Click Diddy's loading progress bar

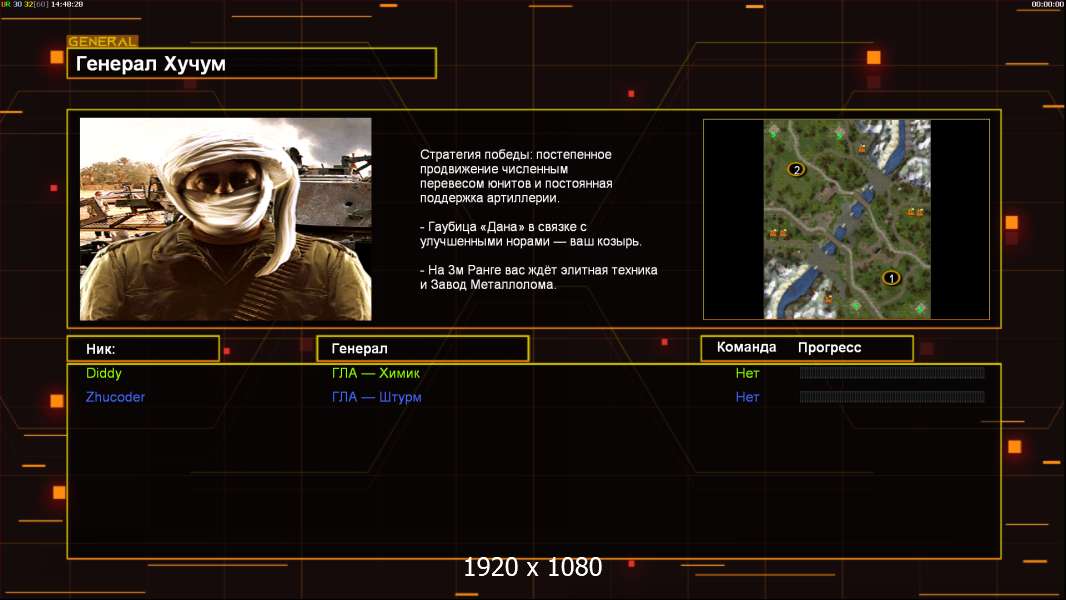892,373
